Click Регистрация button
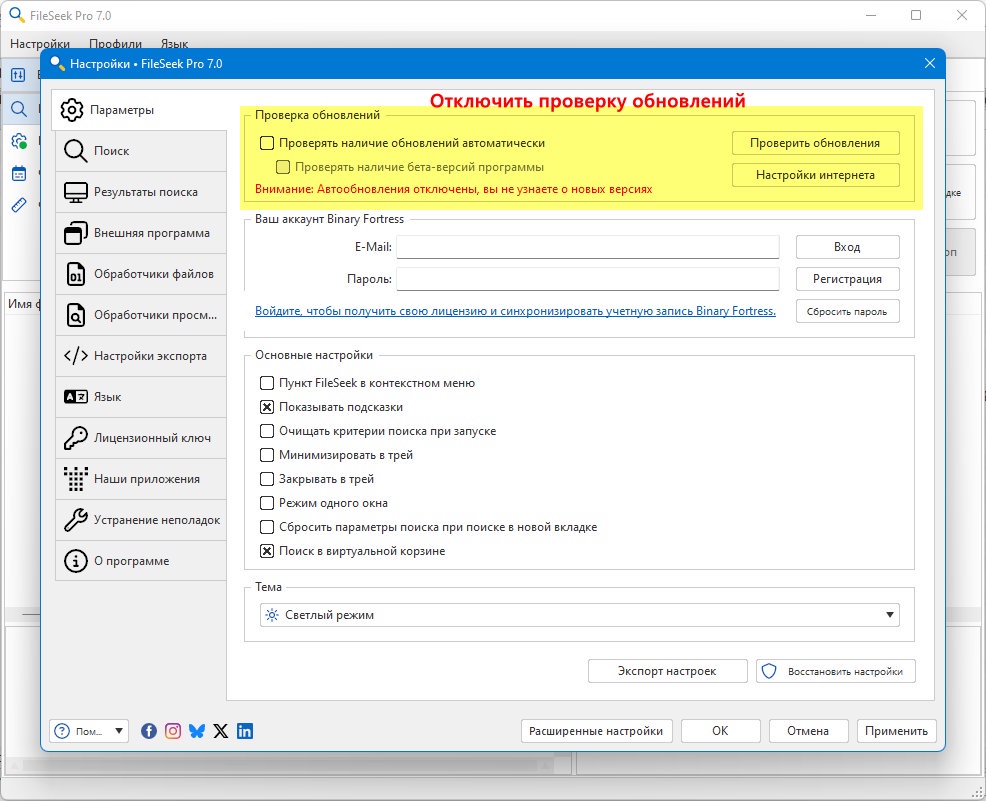The width and height of the screenshot is (986, 801). click(847, 279)
